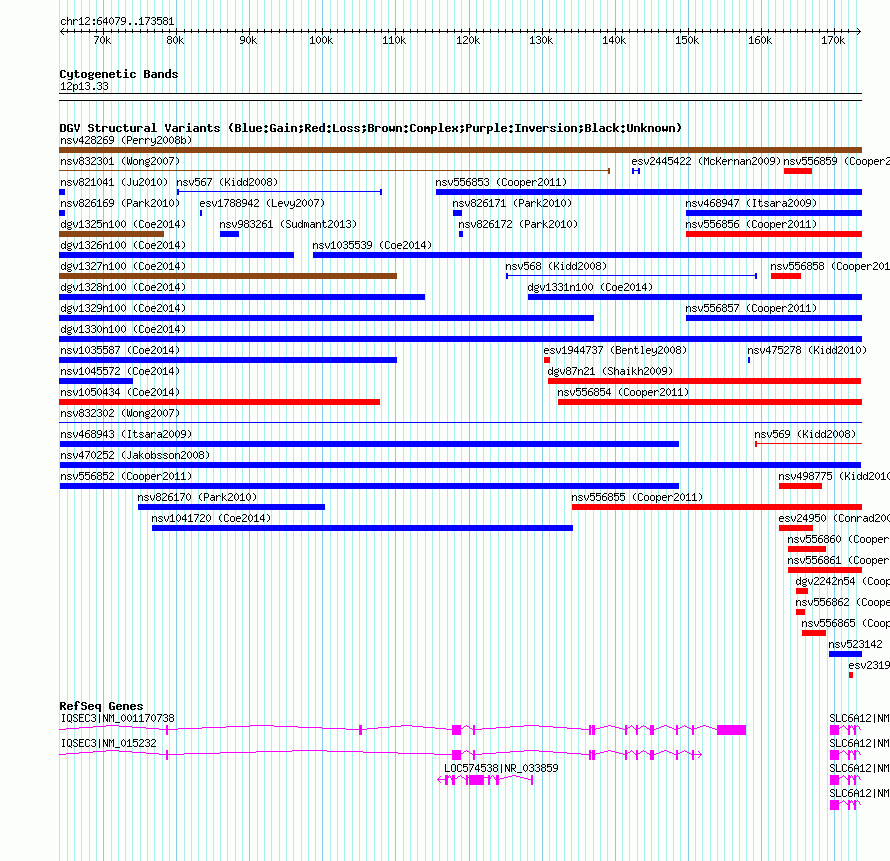This screenshot has height=861, width=890.
Task: Select nsv556855 (Cooper2011) variant label
Action: (x=637, y=497)
